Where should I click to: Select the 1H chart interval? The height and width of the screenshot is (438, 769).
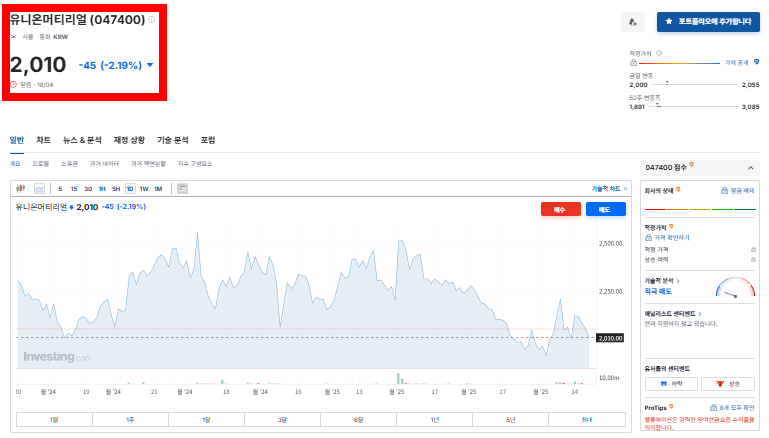(x=102, y=189)
